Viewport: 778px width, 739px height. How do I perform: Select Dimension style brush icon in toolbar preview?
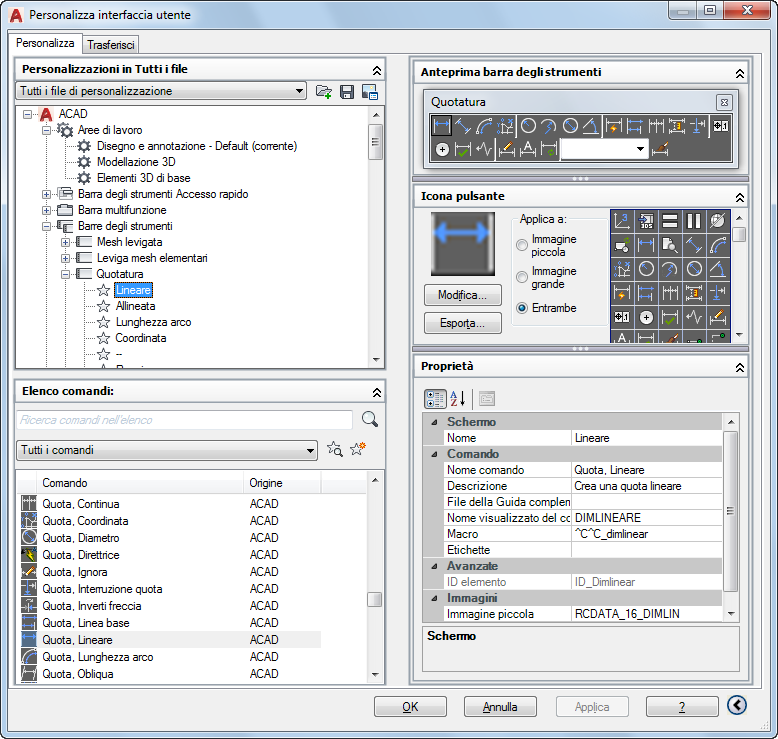[660, 149]
